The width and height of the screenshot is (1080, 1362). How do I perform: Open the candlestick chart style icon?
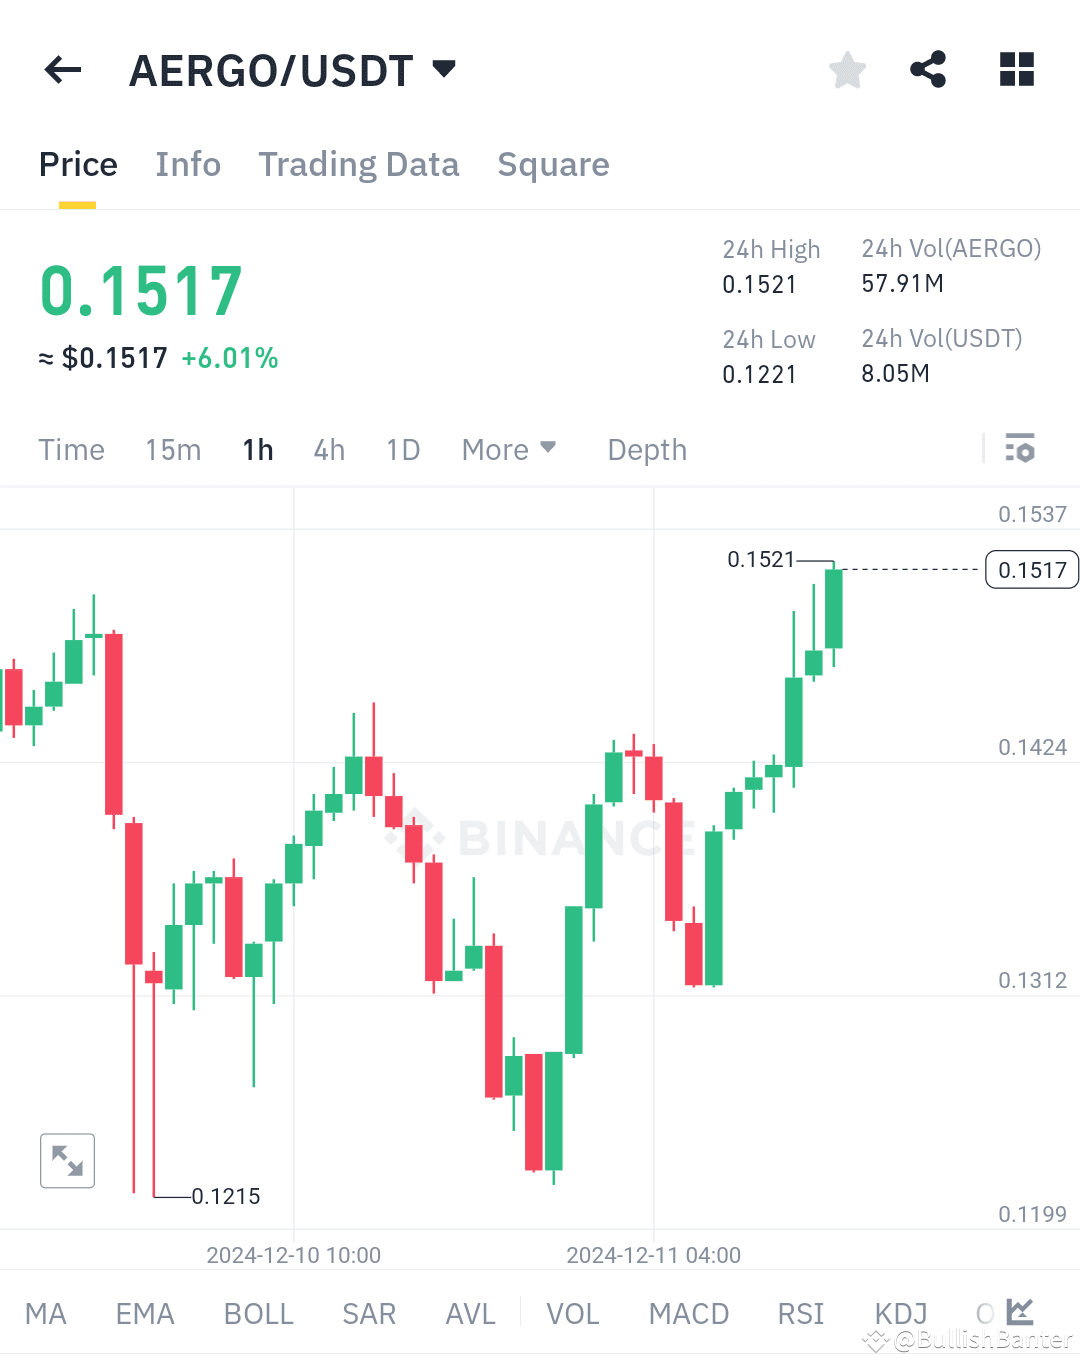coord(1019,1312)
